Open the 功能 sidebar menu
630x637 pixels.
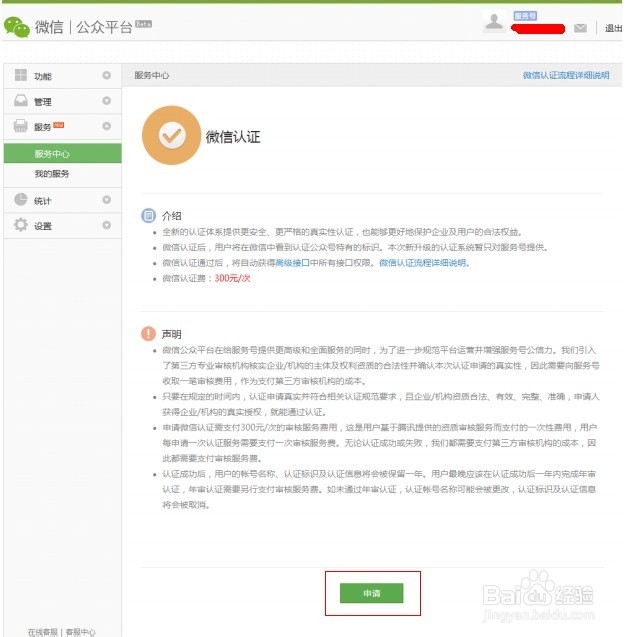(x=63, y=76)
